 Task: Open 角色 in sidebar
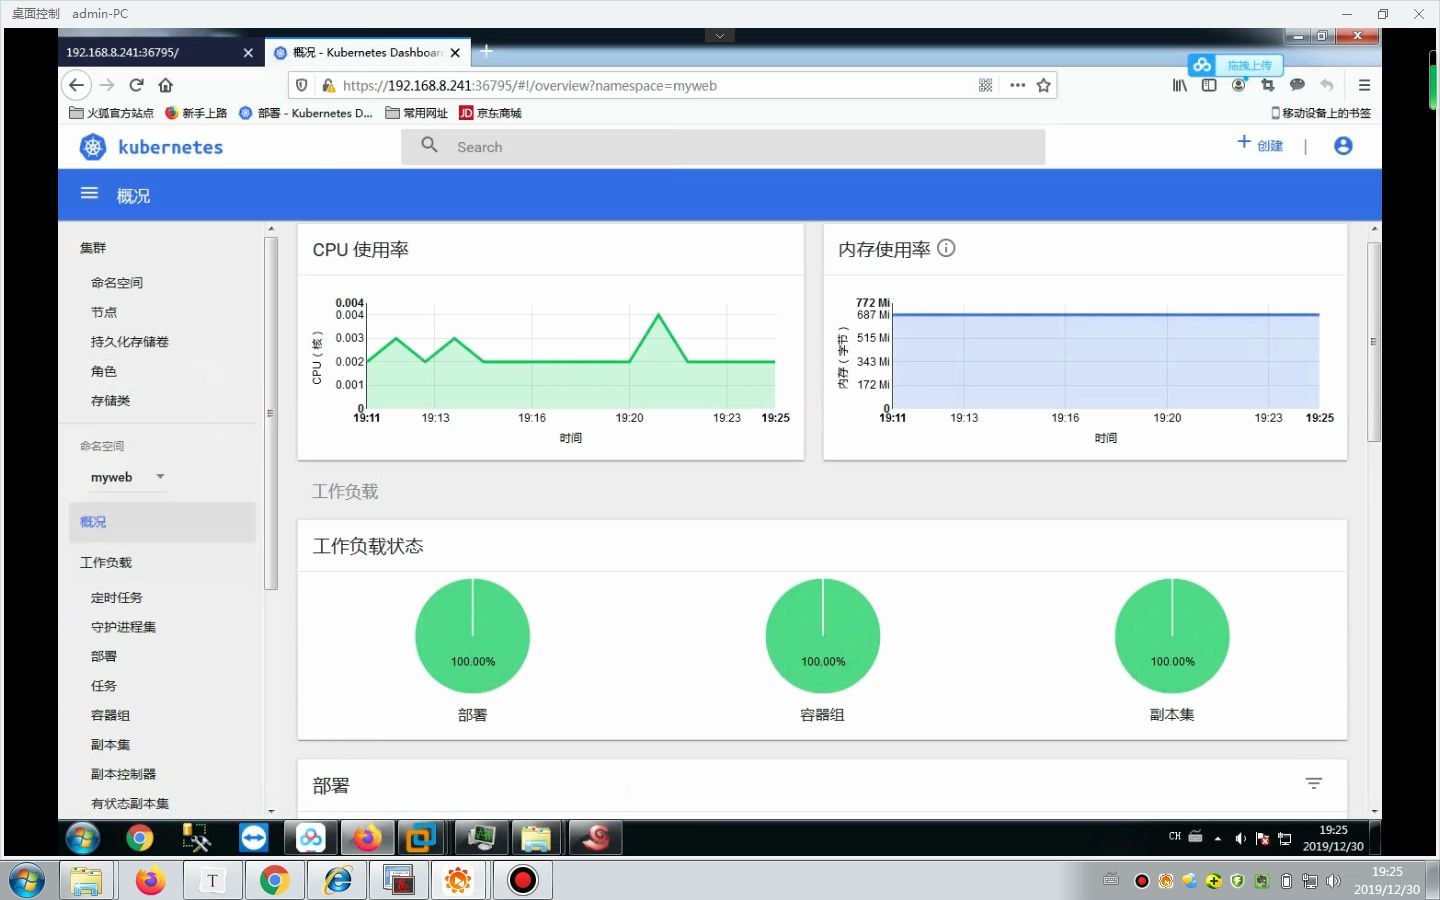coord(104,371)
